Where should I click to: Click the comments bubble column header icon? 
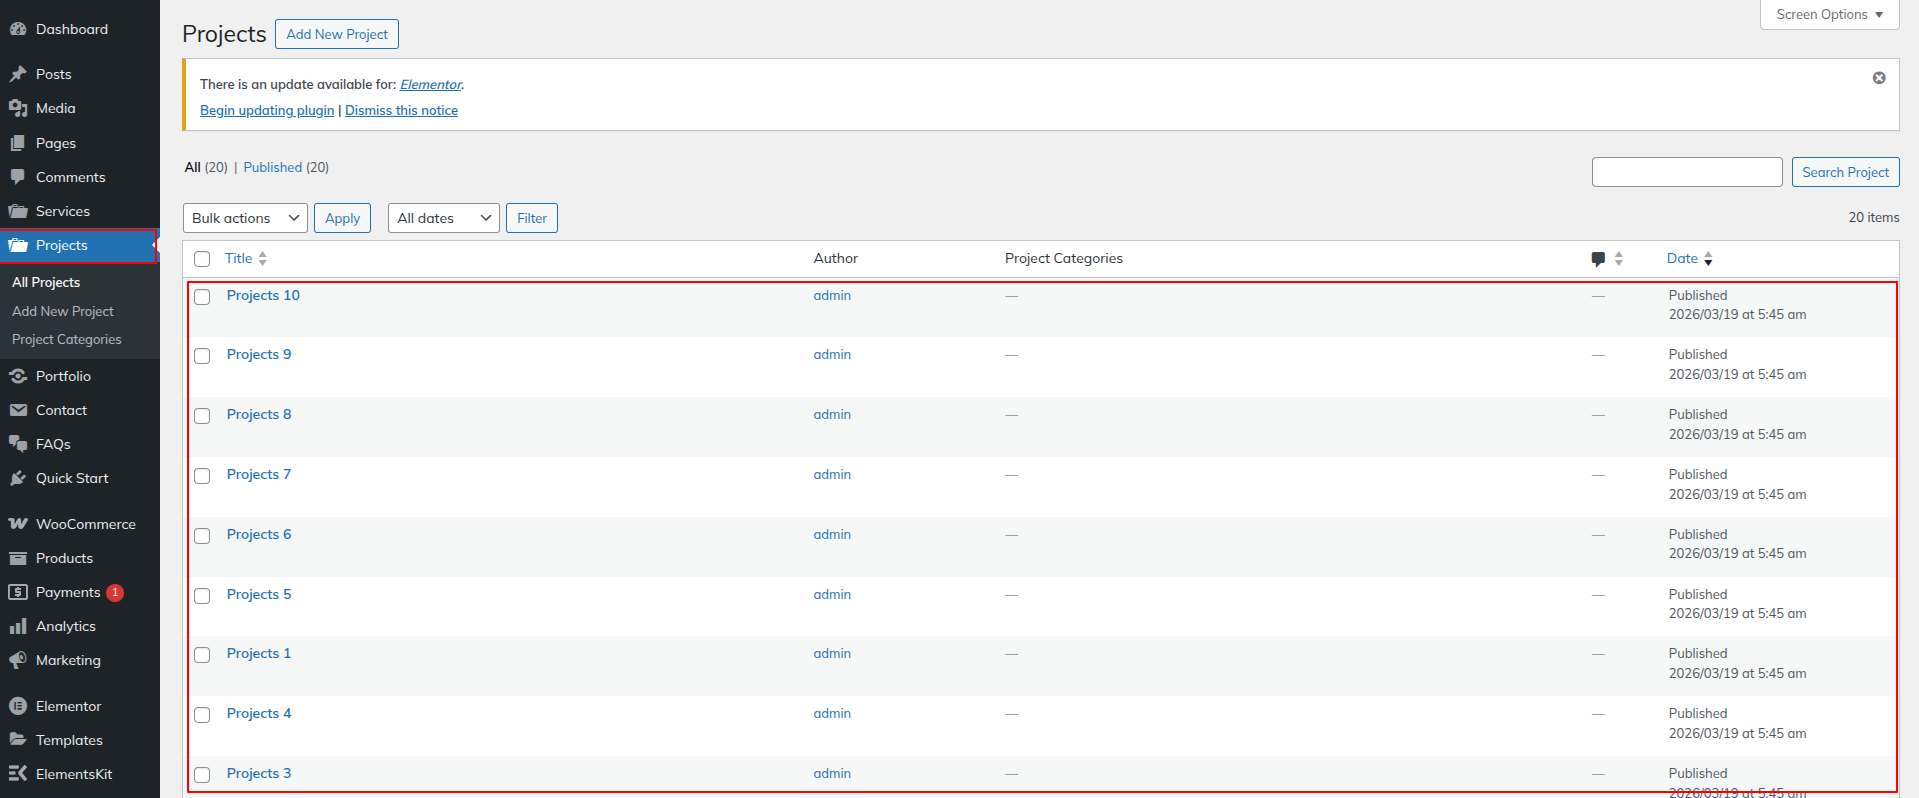(1598, 259)
